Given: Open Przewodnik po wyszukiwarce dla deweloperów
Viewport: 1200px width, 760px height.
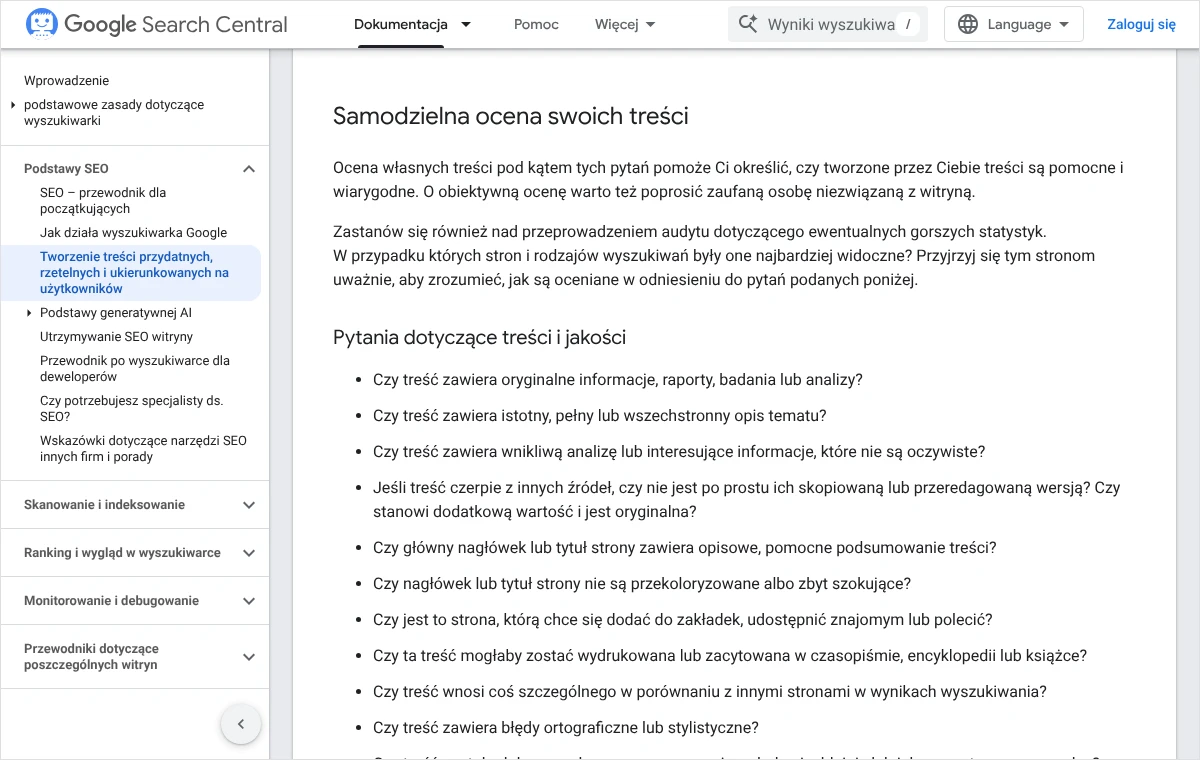Looking at the screenshot, I should [135, 369].
